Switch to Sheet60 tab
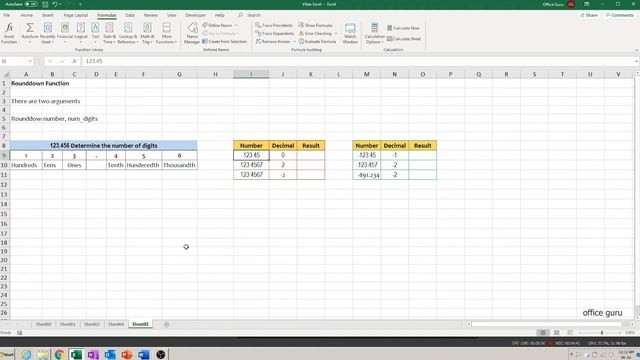Image resolution: width=640 pixels, height=360 pixels. (43, 324)
